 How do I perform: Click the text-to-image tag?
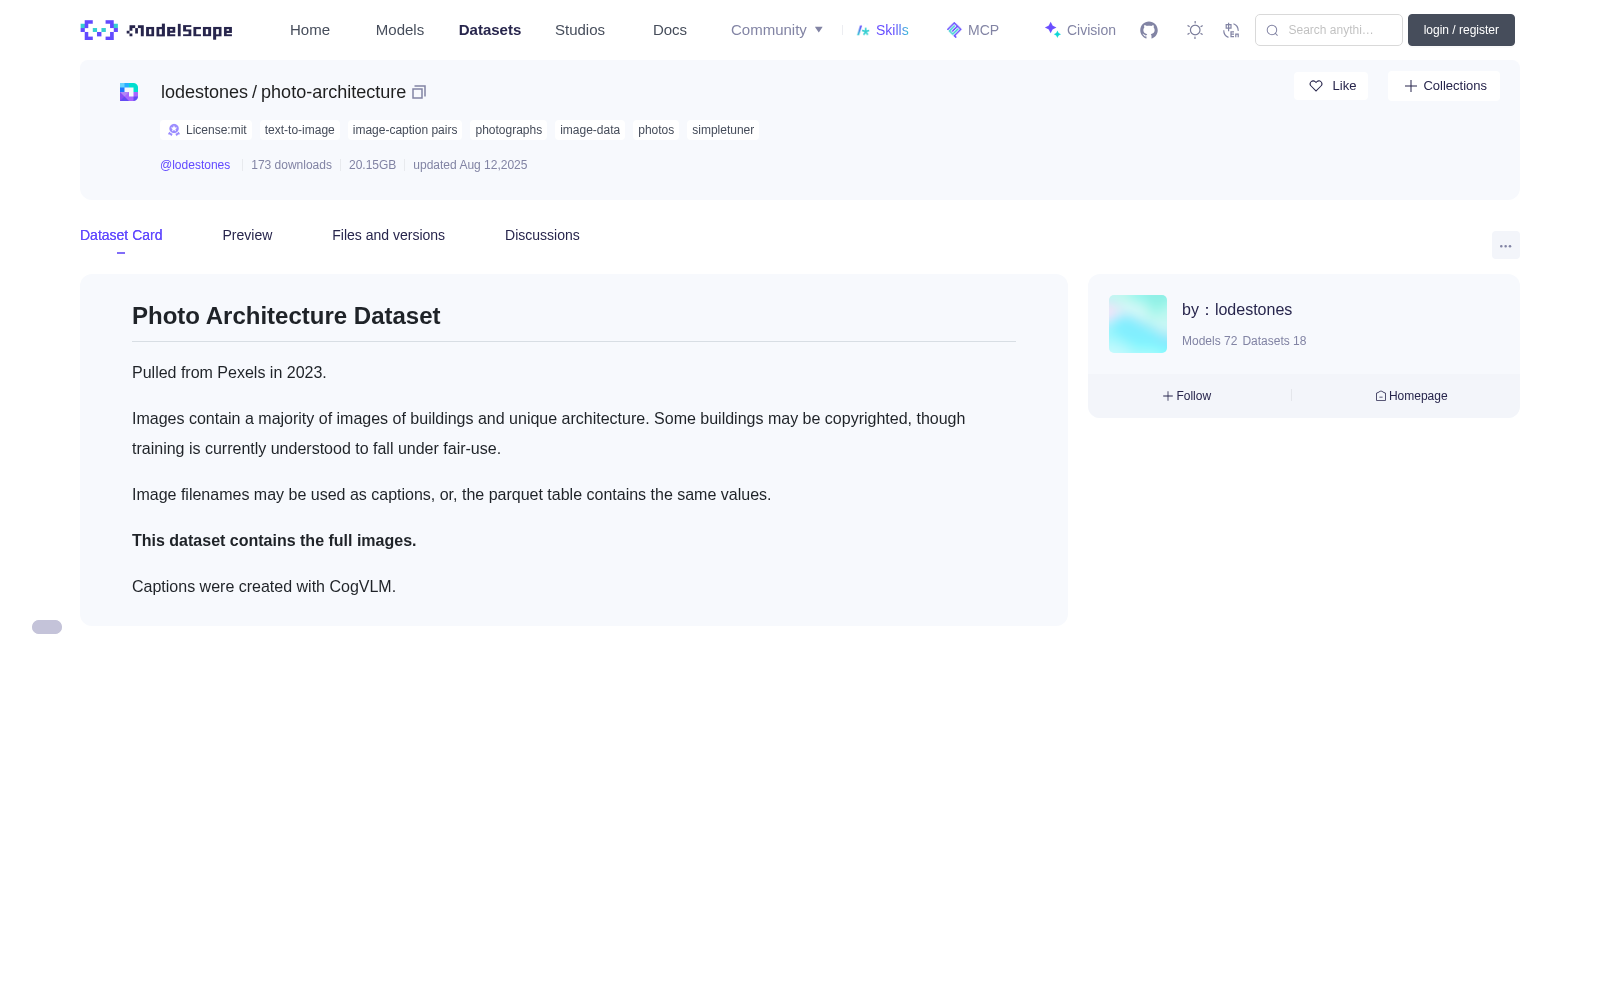coord(300,130)
